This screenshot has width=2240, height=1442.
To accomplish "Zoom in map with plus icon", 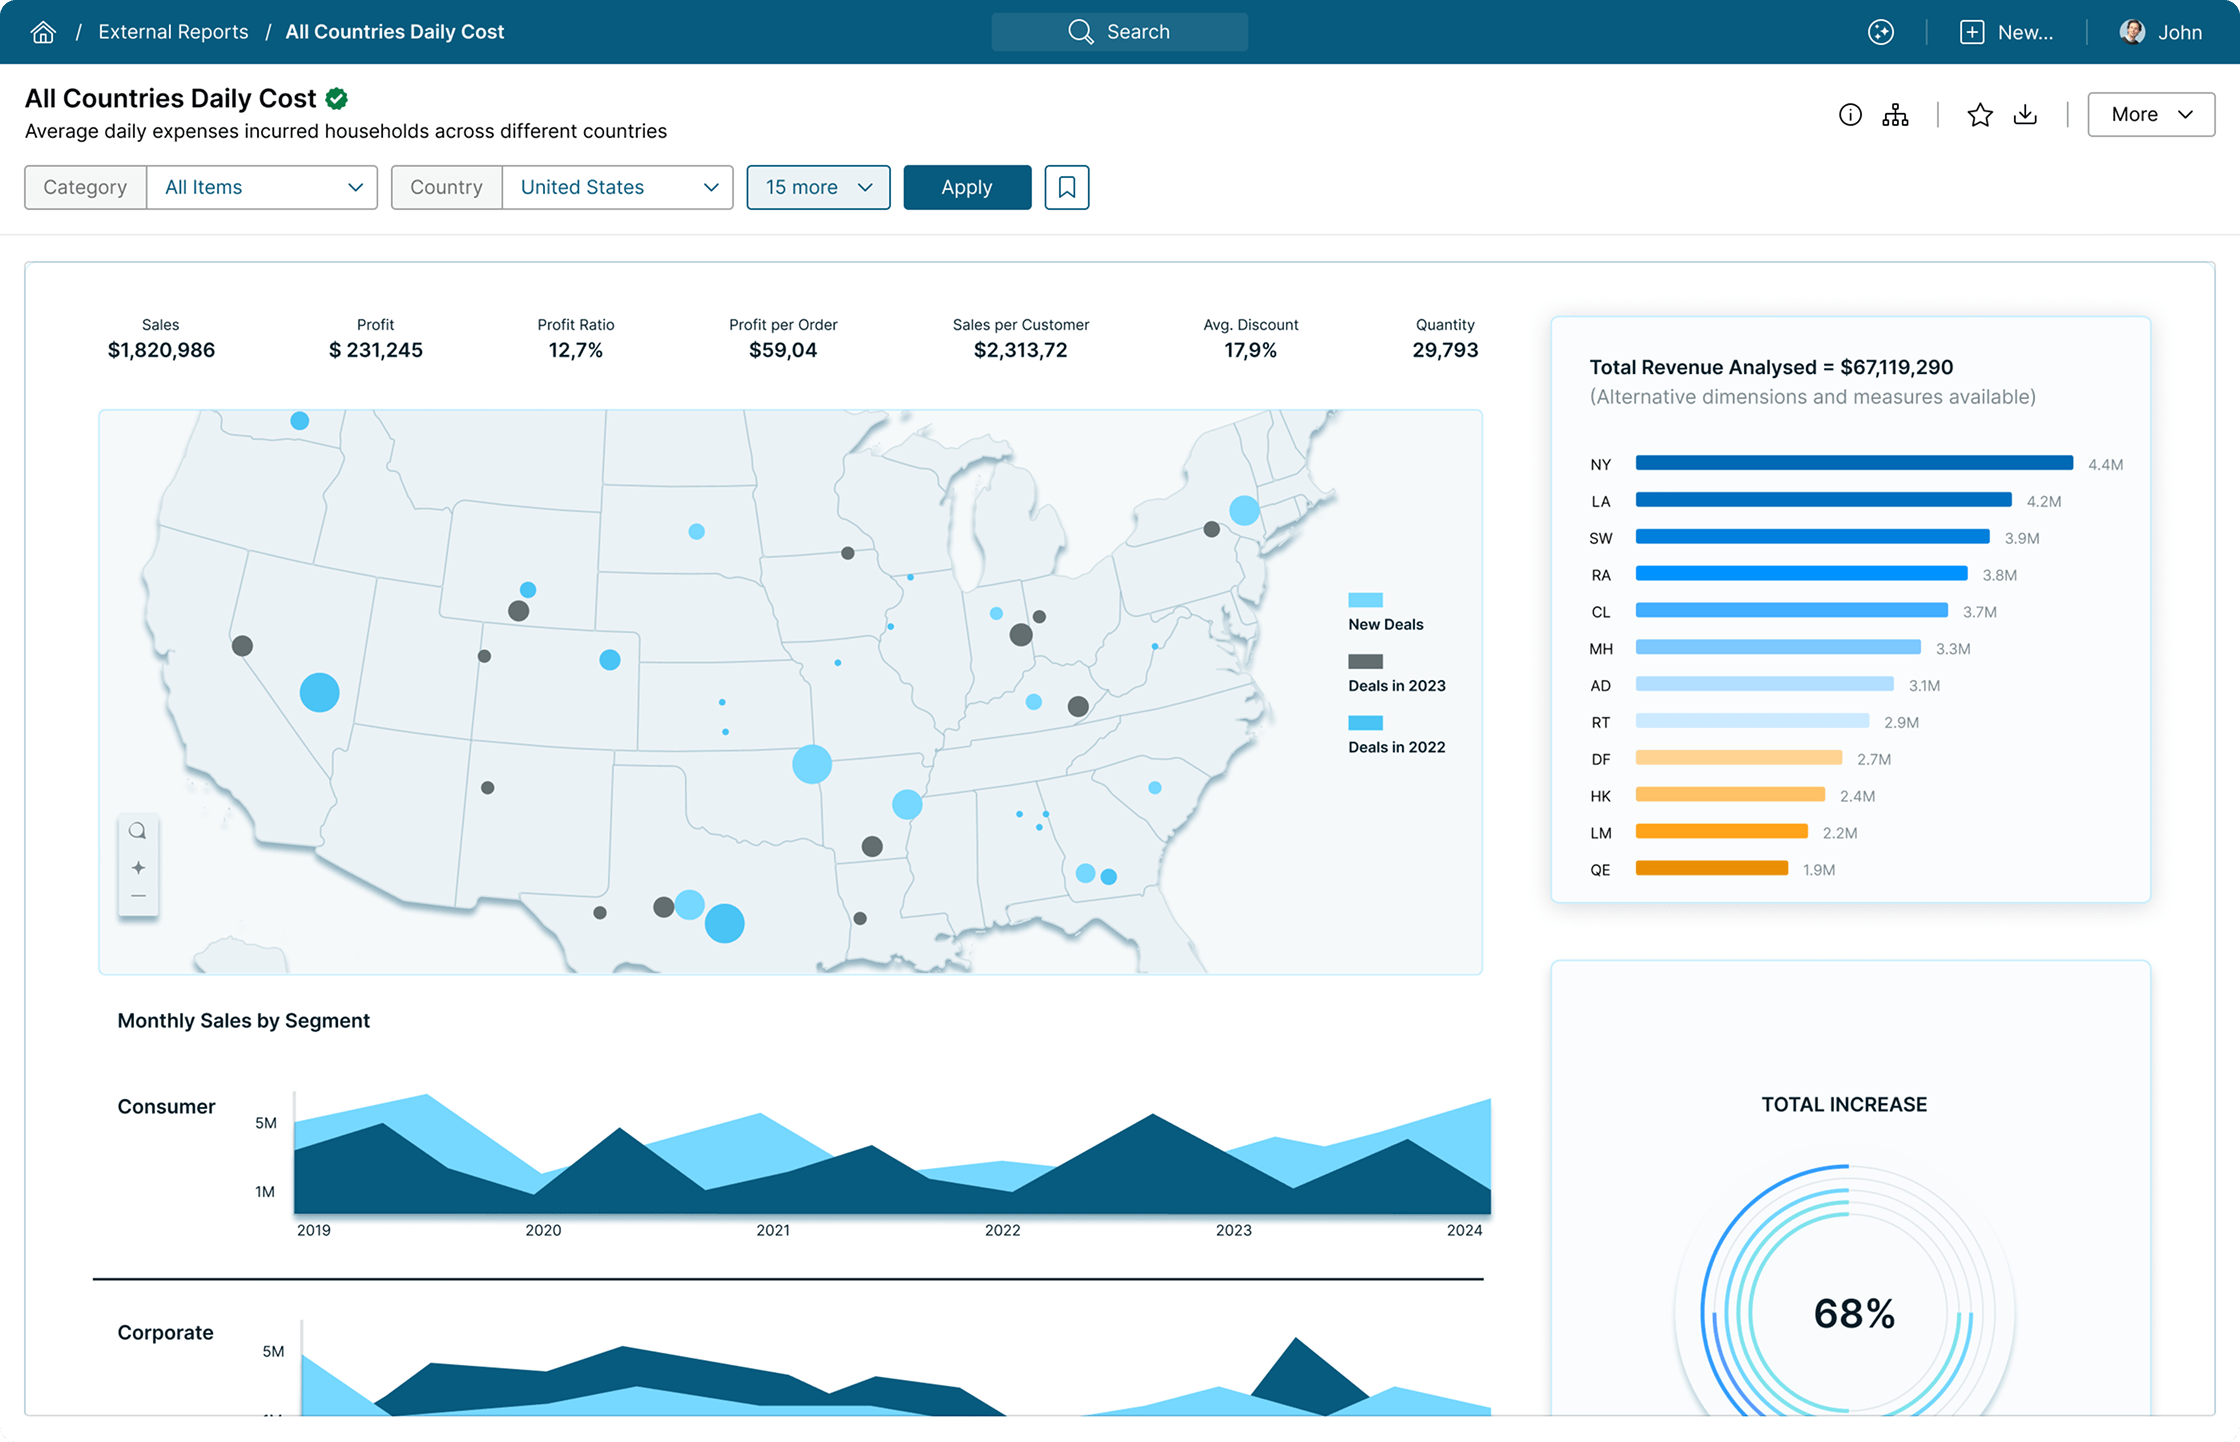I will [x=138, y=867].
